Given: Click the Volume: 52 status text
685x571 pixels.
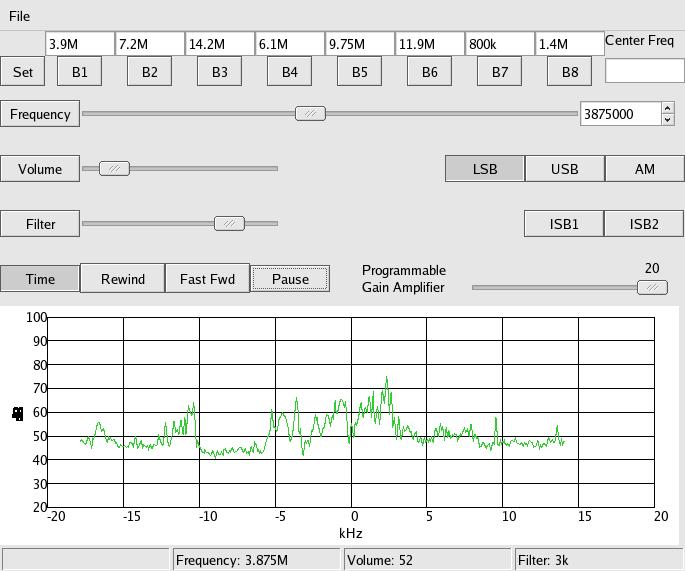Looking at the screenshot, I should [380, 560].
